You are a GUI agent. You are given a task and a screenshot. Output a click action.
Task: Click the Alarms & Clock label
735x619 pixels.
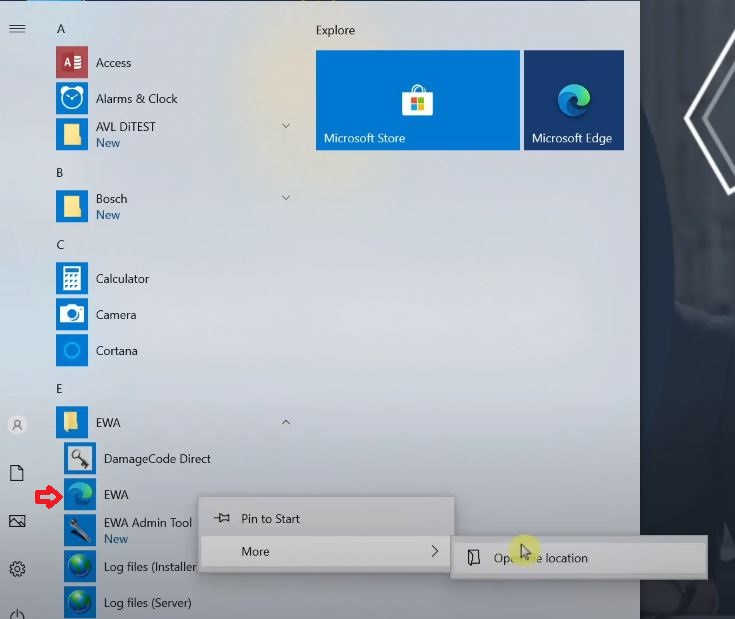[137, 99]
